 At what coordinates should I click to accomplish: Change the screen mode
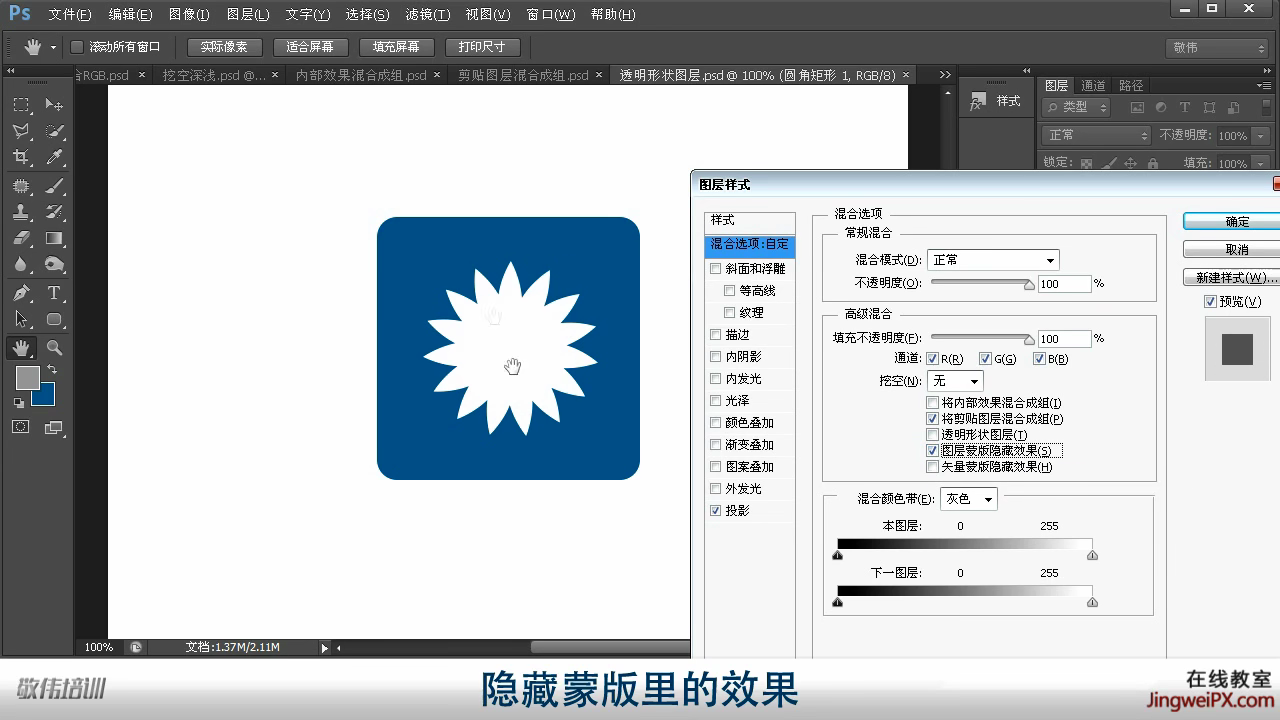tap(54, 427)
